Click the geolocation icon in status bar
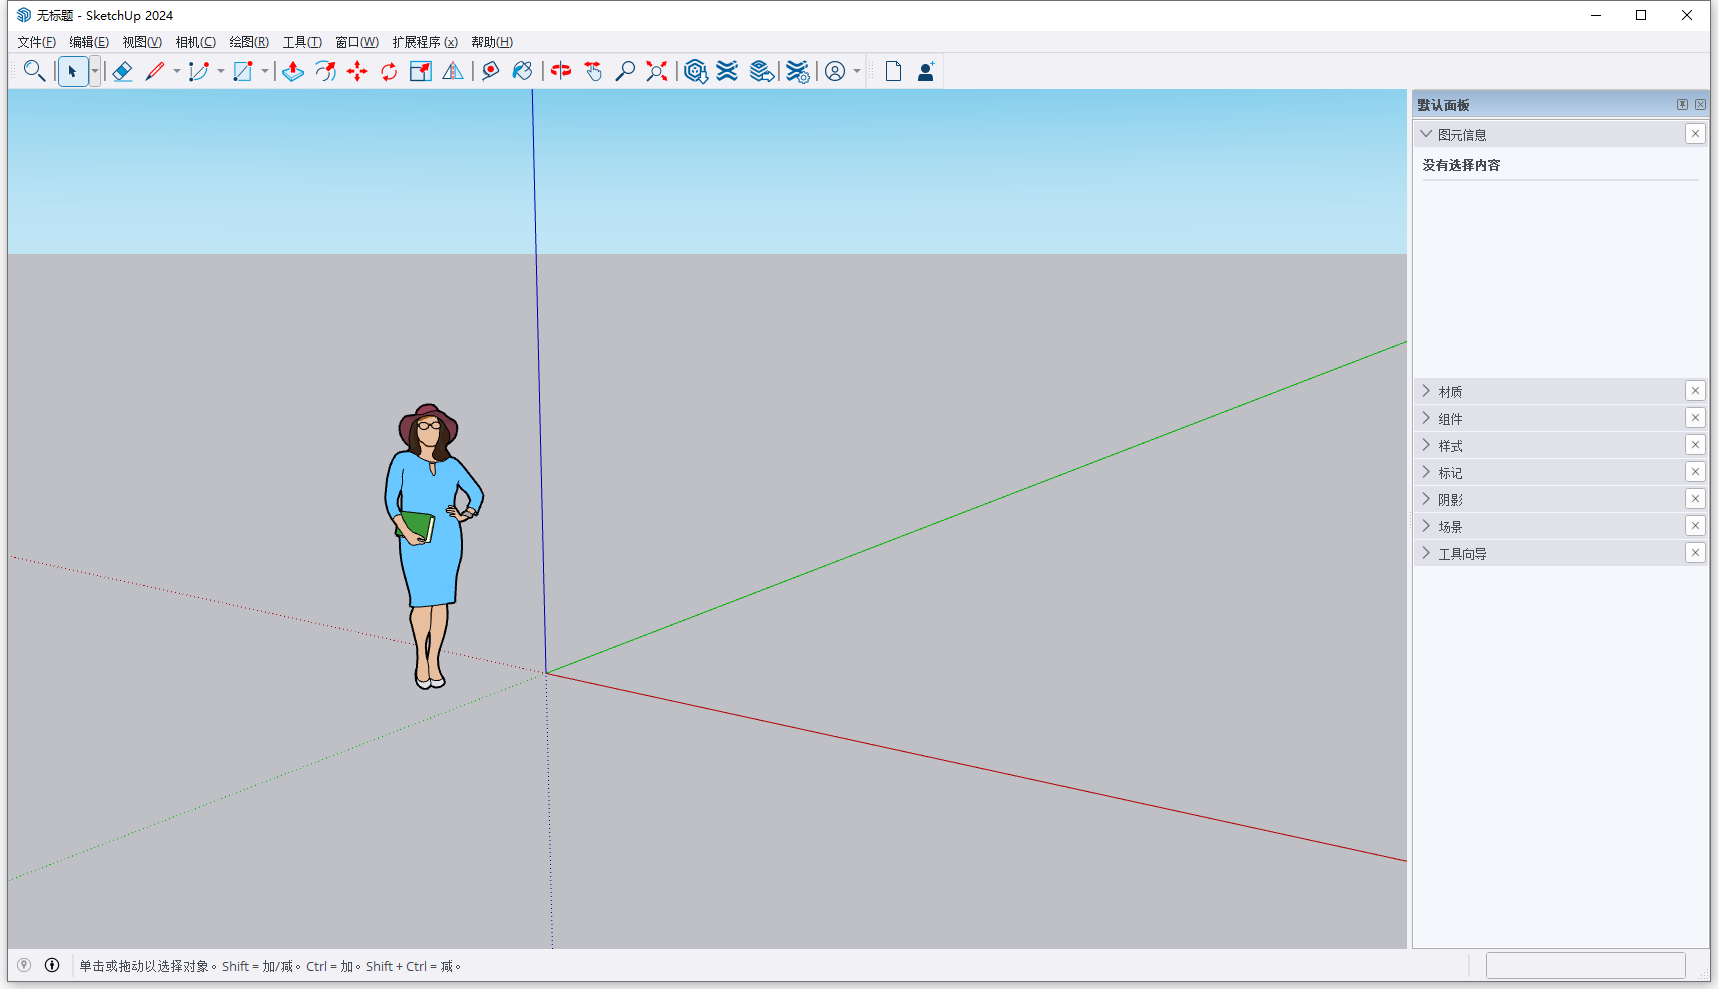This screenshot has height=989, width=1718. (x=22, y=965)
